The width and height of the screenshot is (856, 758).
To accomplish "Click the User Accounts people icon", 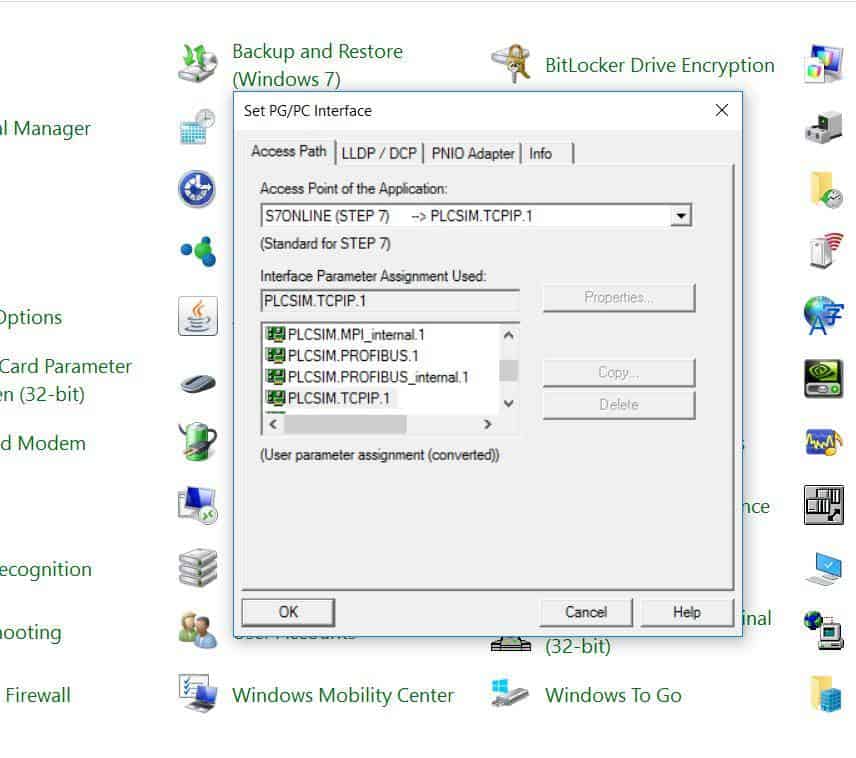I will (x=197, y=630).
